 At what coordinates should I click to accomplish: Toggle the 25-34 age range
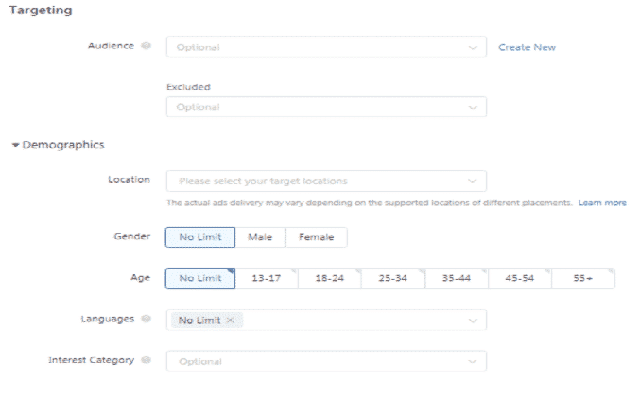(x=392, y=278)
